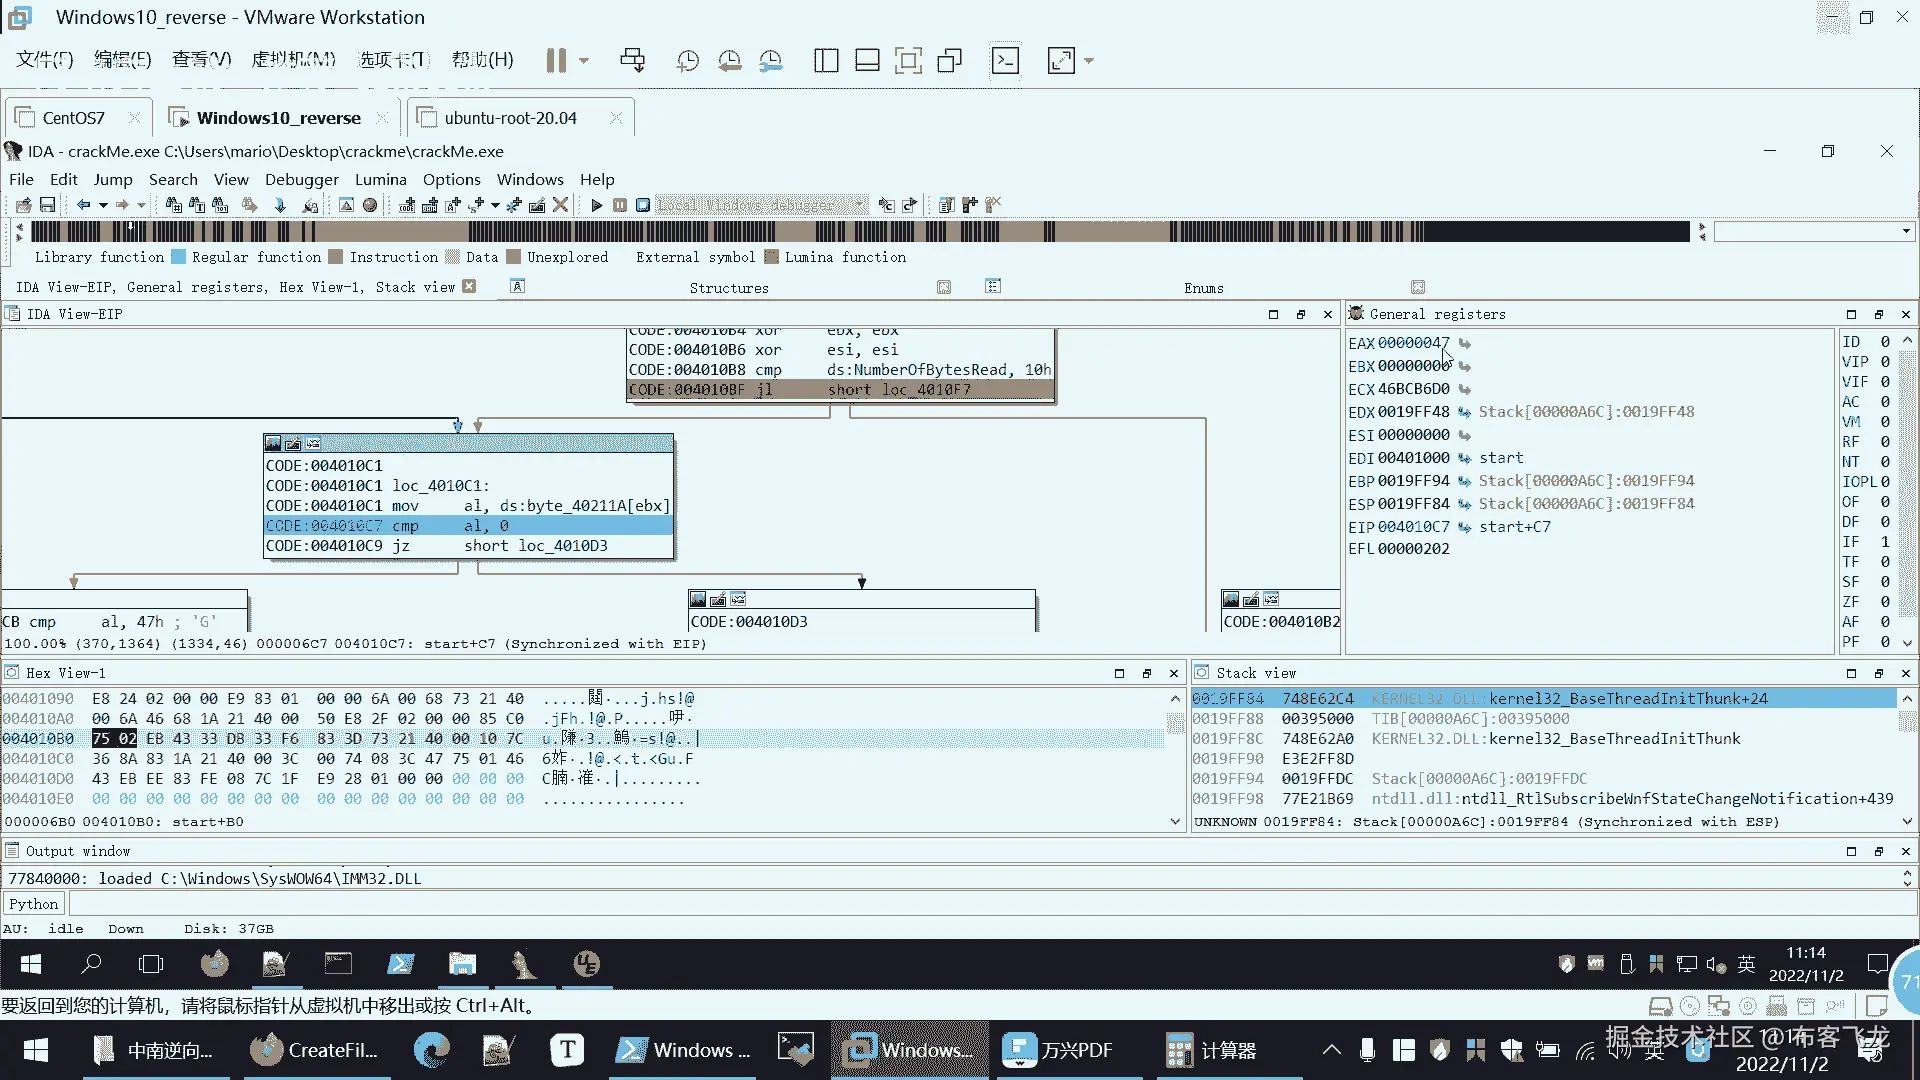
Task: Switch to the ubuntu-root-20.04 VM tab
Action: click(x=510, y=118)
